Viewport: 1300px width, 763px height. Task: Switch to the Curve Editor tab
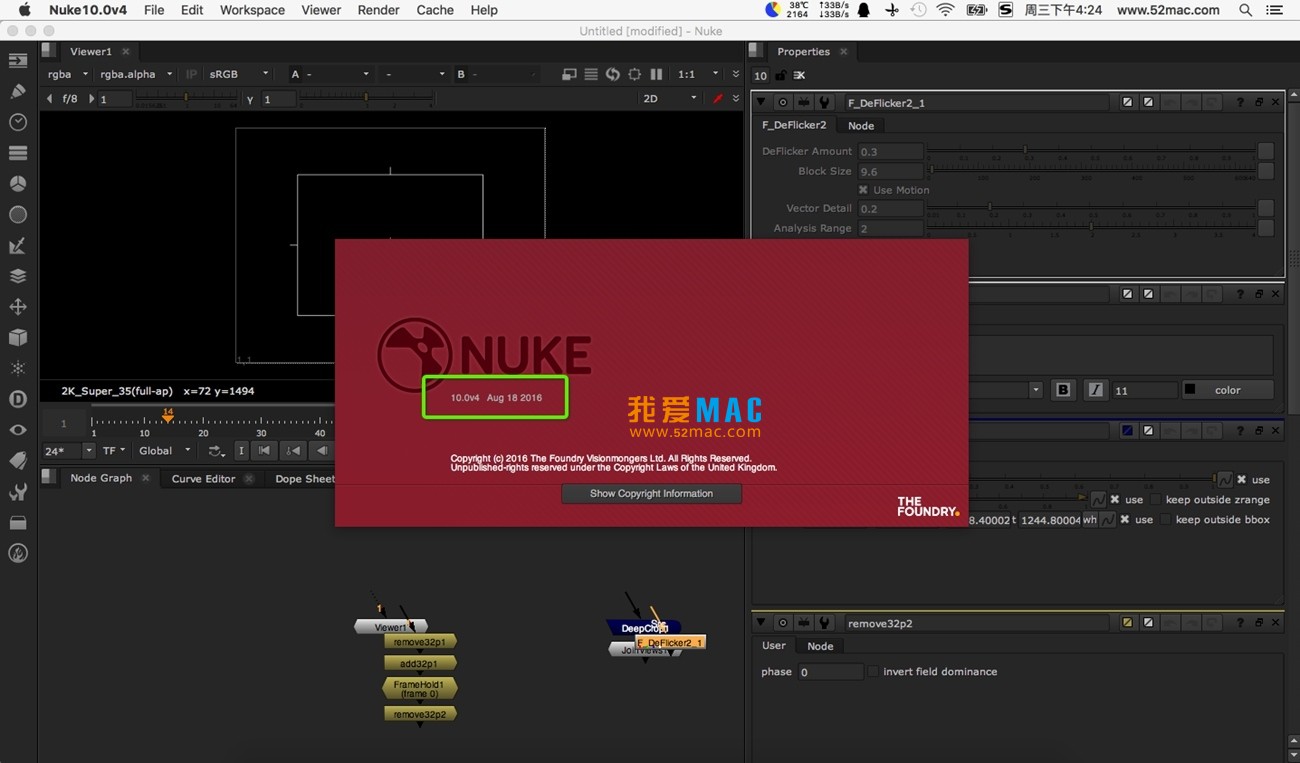[x=203, y=479]
